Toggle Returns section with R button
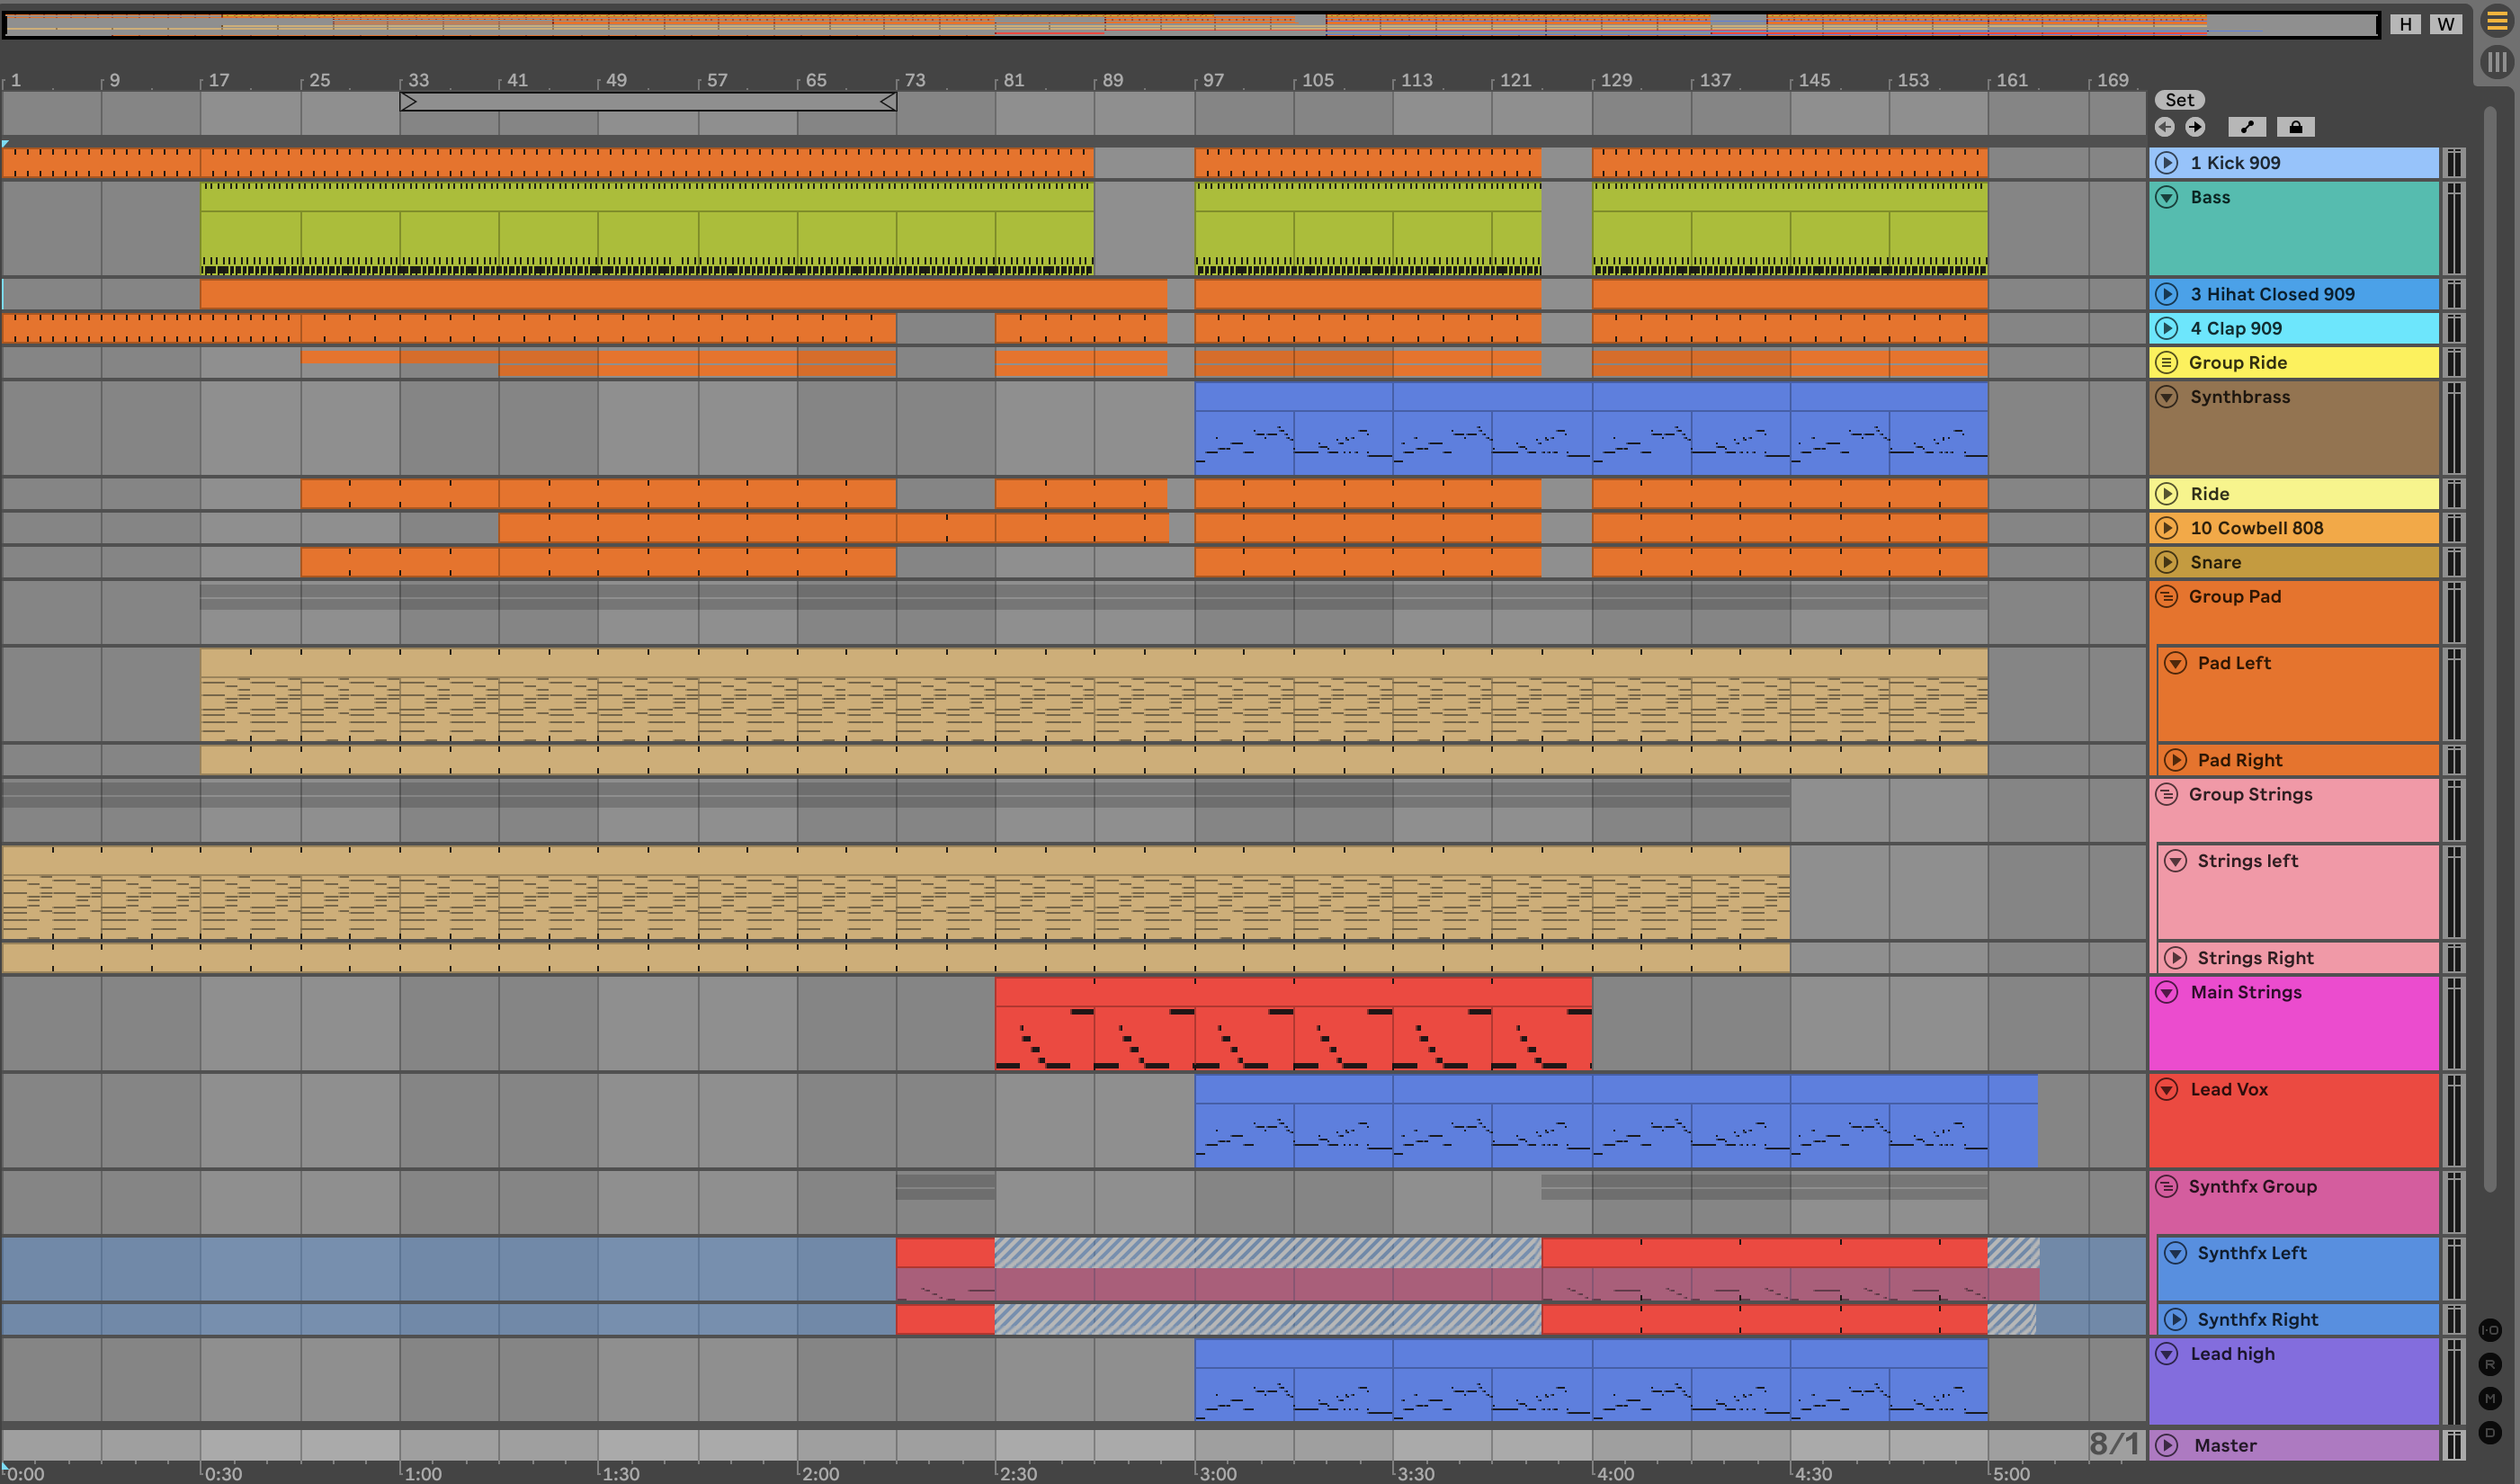This screenshot has height=1484, width=2520. click(2490, 1364)
